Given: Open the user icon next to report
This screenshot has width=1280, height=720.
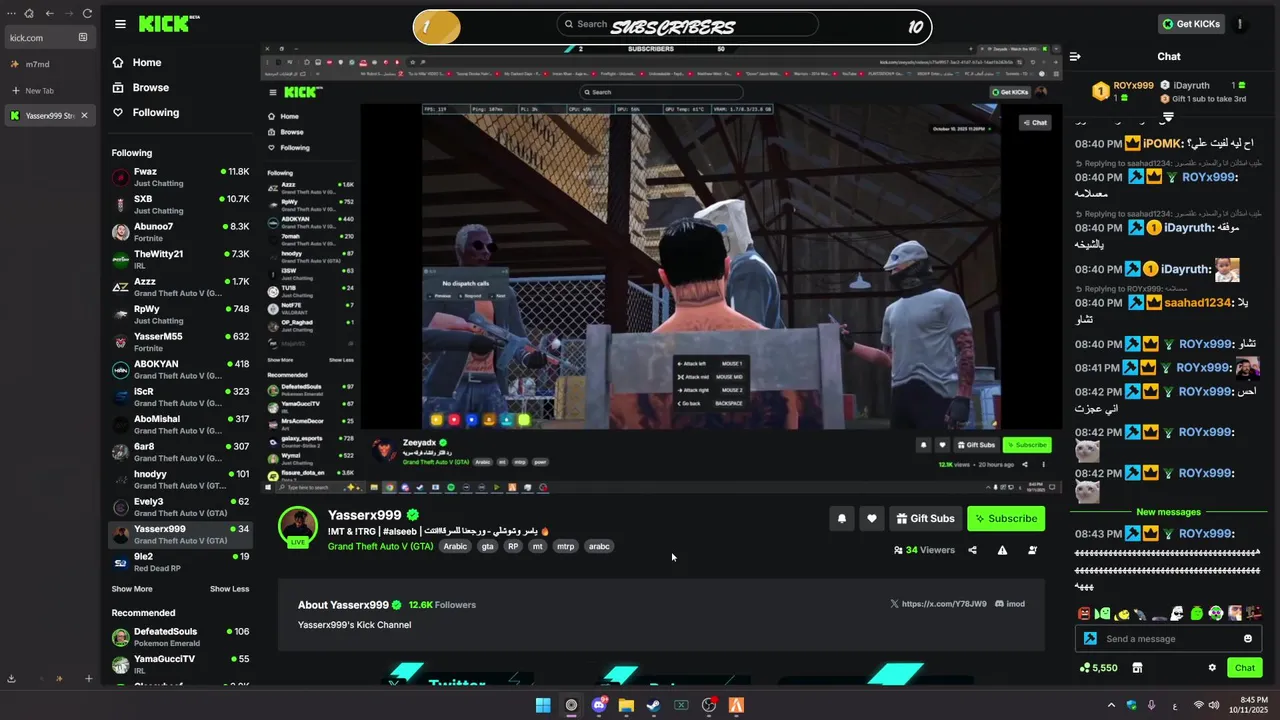Looking at the screenshot, I should pyautogui.click(x=1033, y=550).
